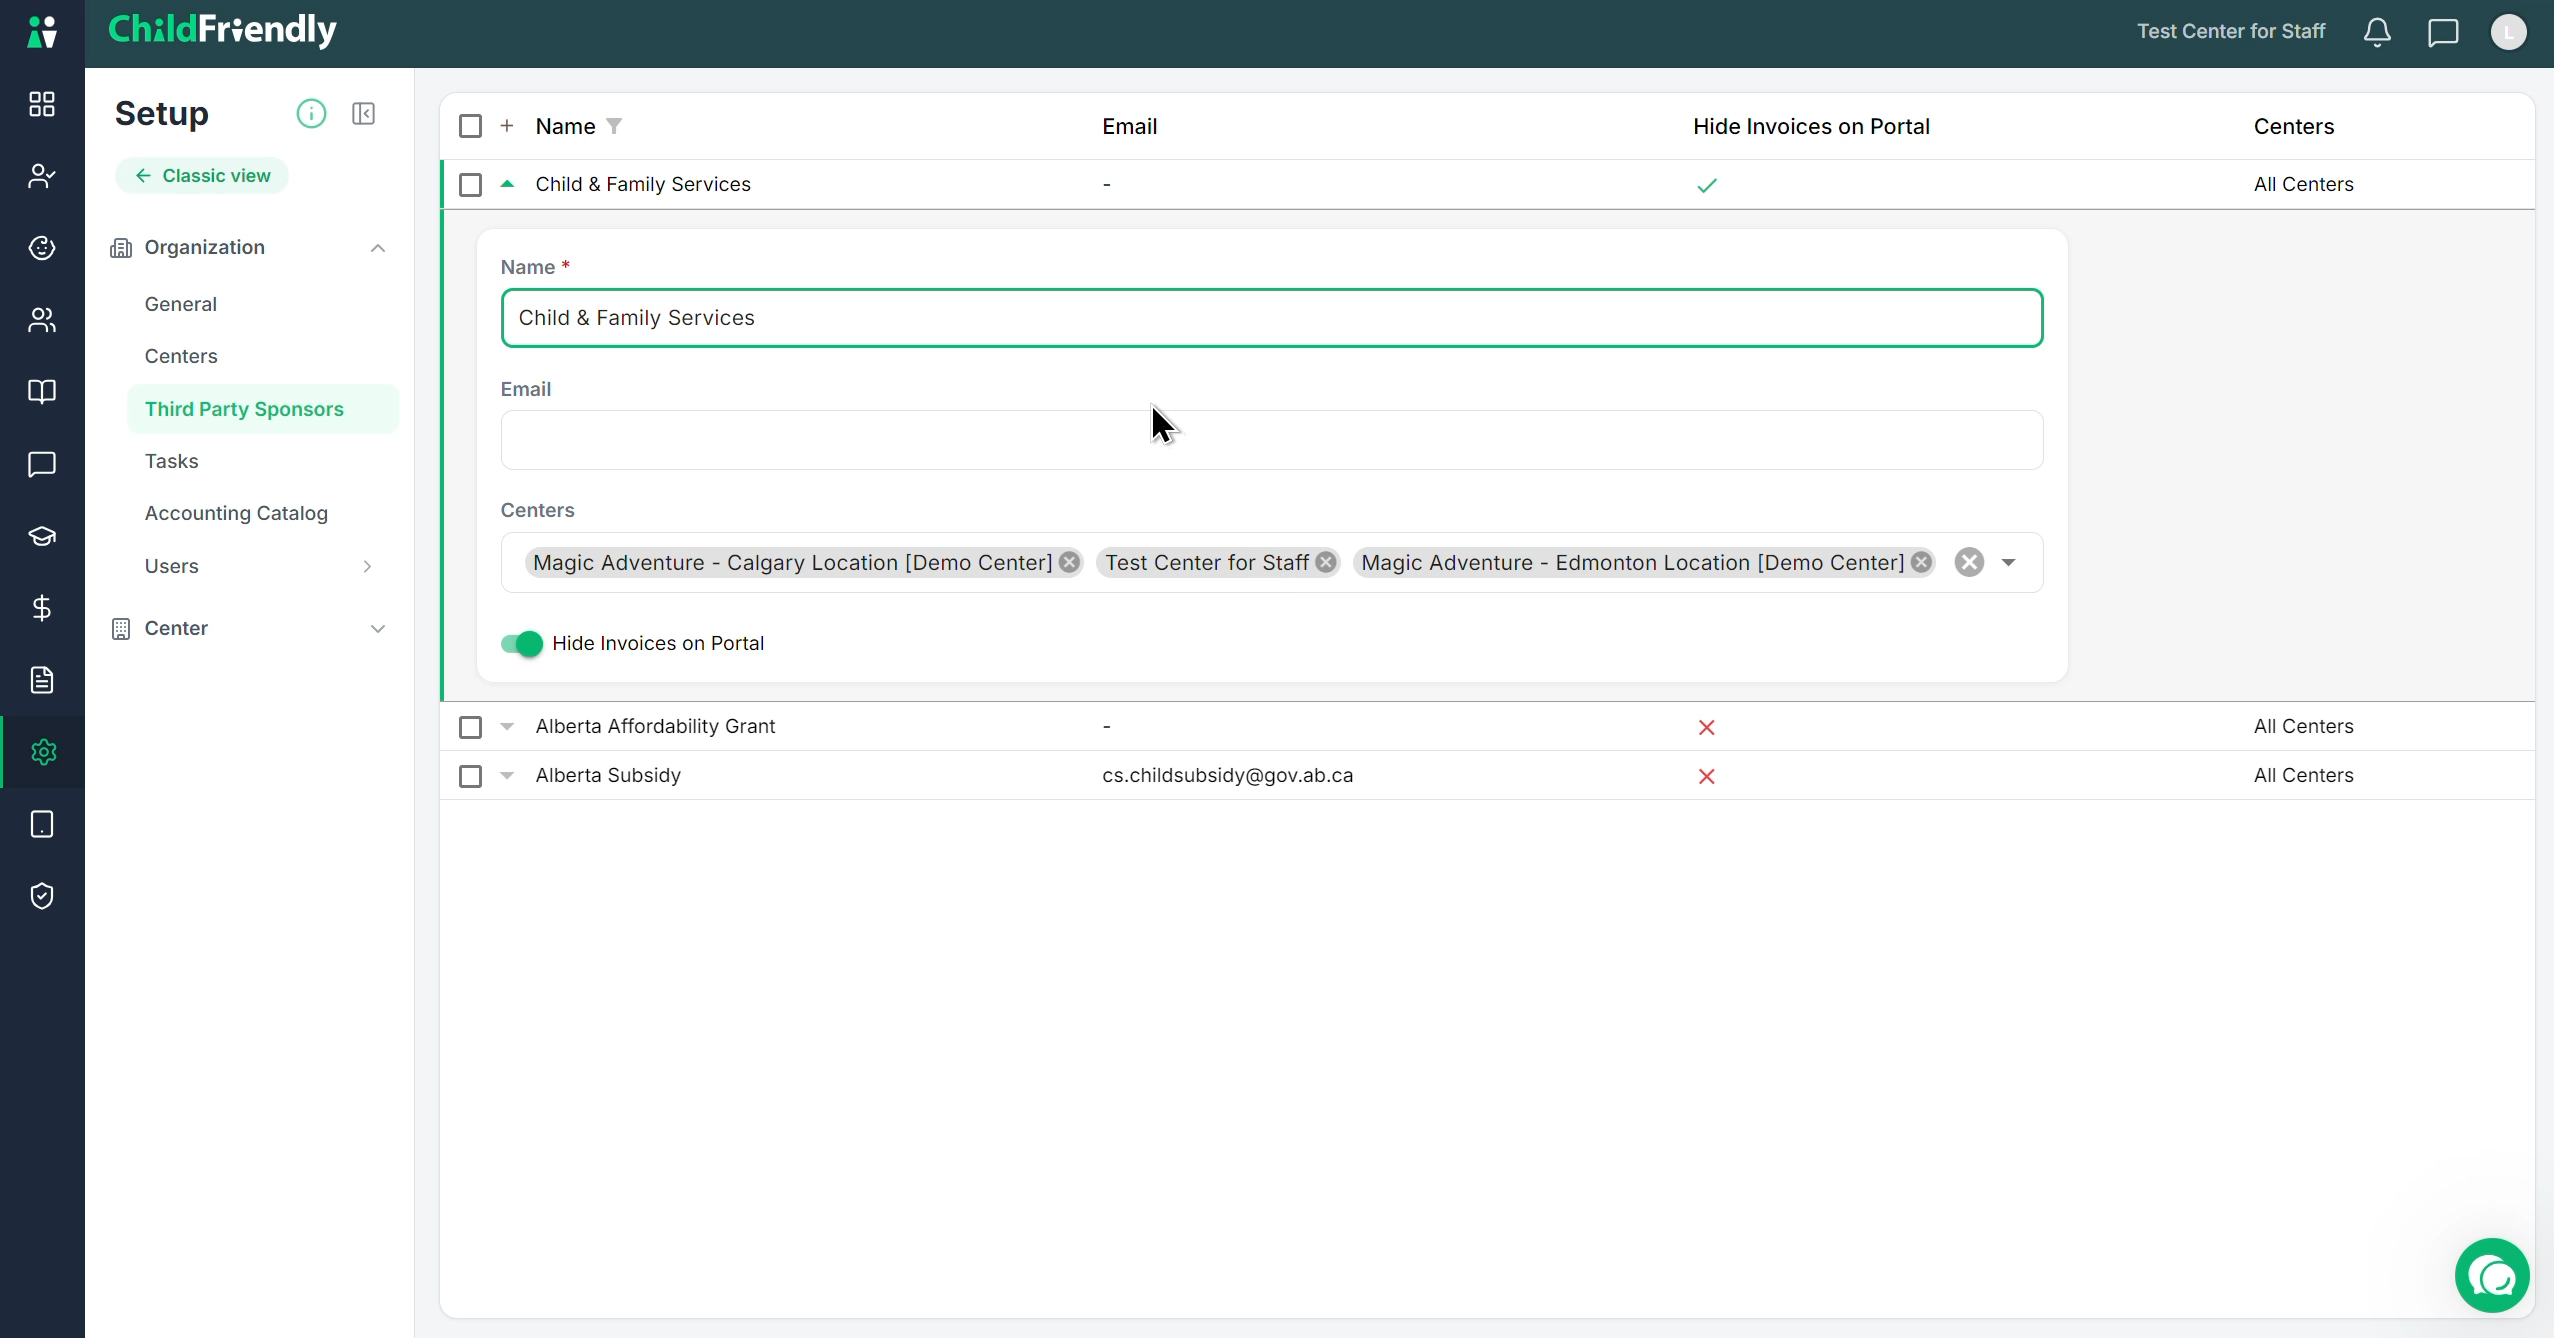Go to the Tasks setup page
Screen dimensions: 2554x1338
[172, 461]
